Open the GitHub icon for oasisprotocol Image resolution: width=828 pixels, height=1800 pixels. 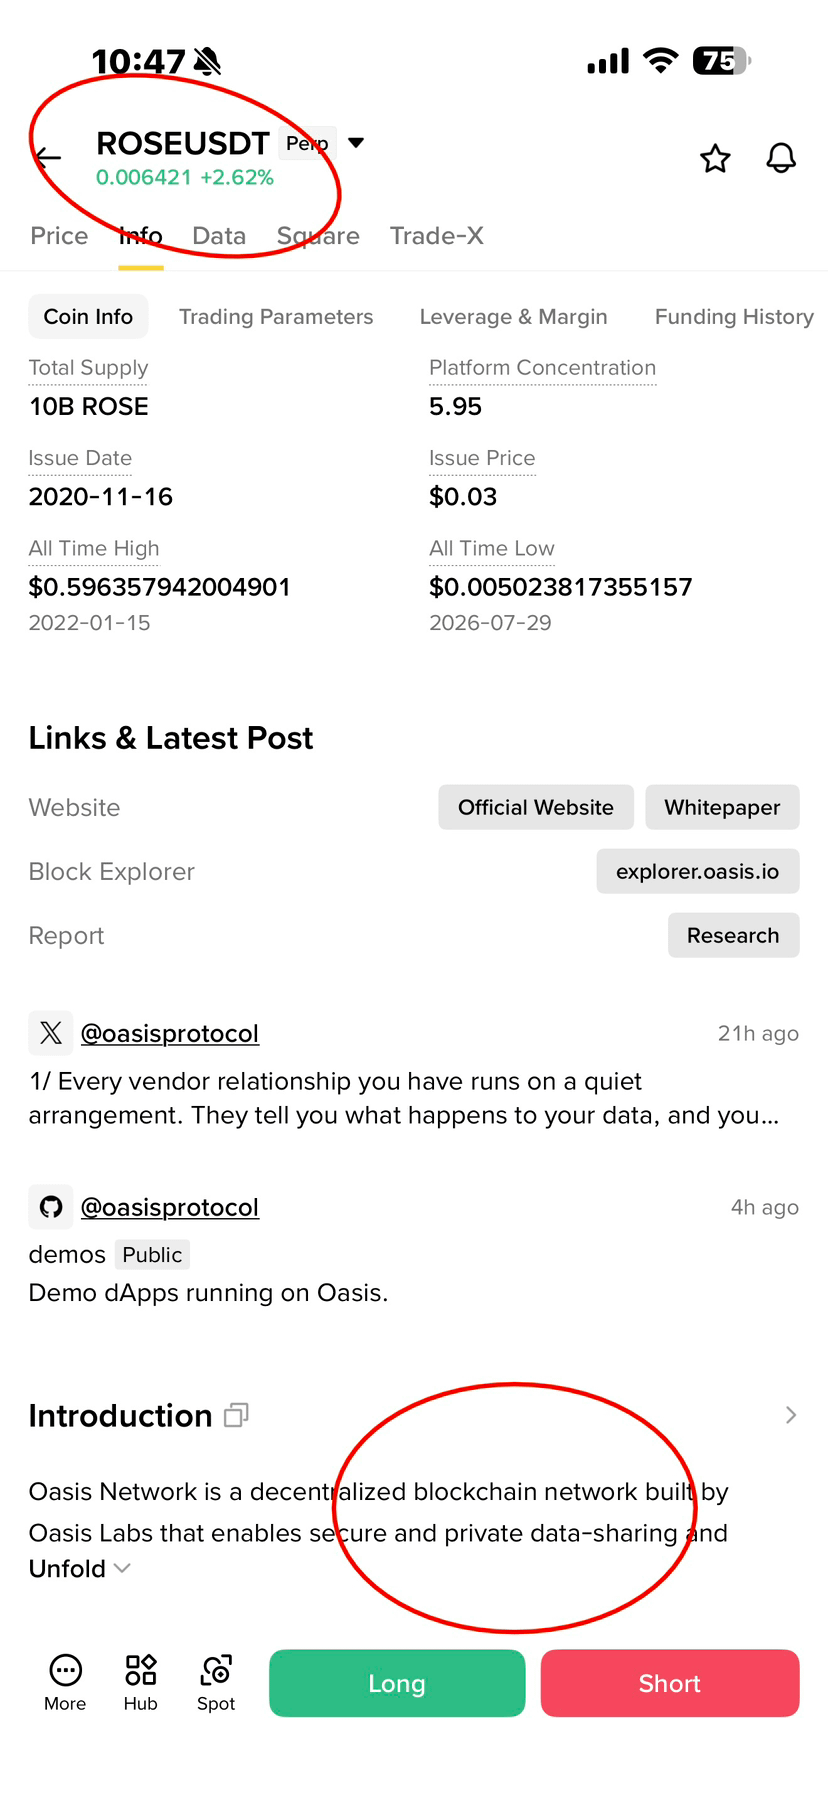click(x=51, y=1207)
